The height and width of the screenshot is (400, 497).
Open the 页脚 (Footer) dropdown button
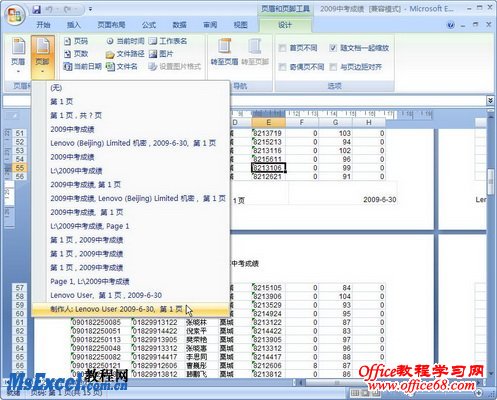coord(43,56)
